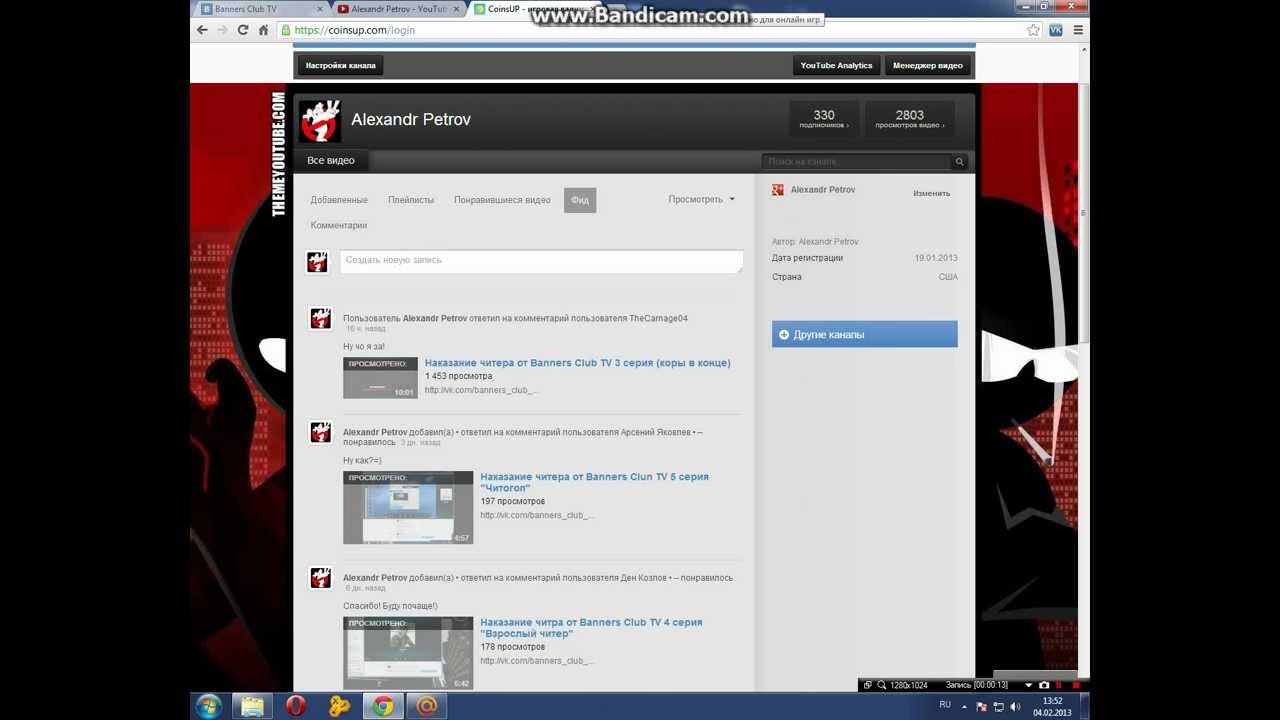Click the taskbar clock showing 13:52
This screenshot has width=1280, height=720.
1052,706
